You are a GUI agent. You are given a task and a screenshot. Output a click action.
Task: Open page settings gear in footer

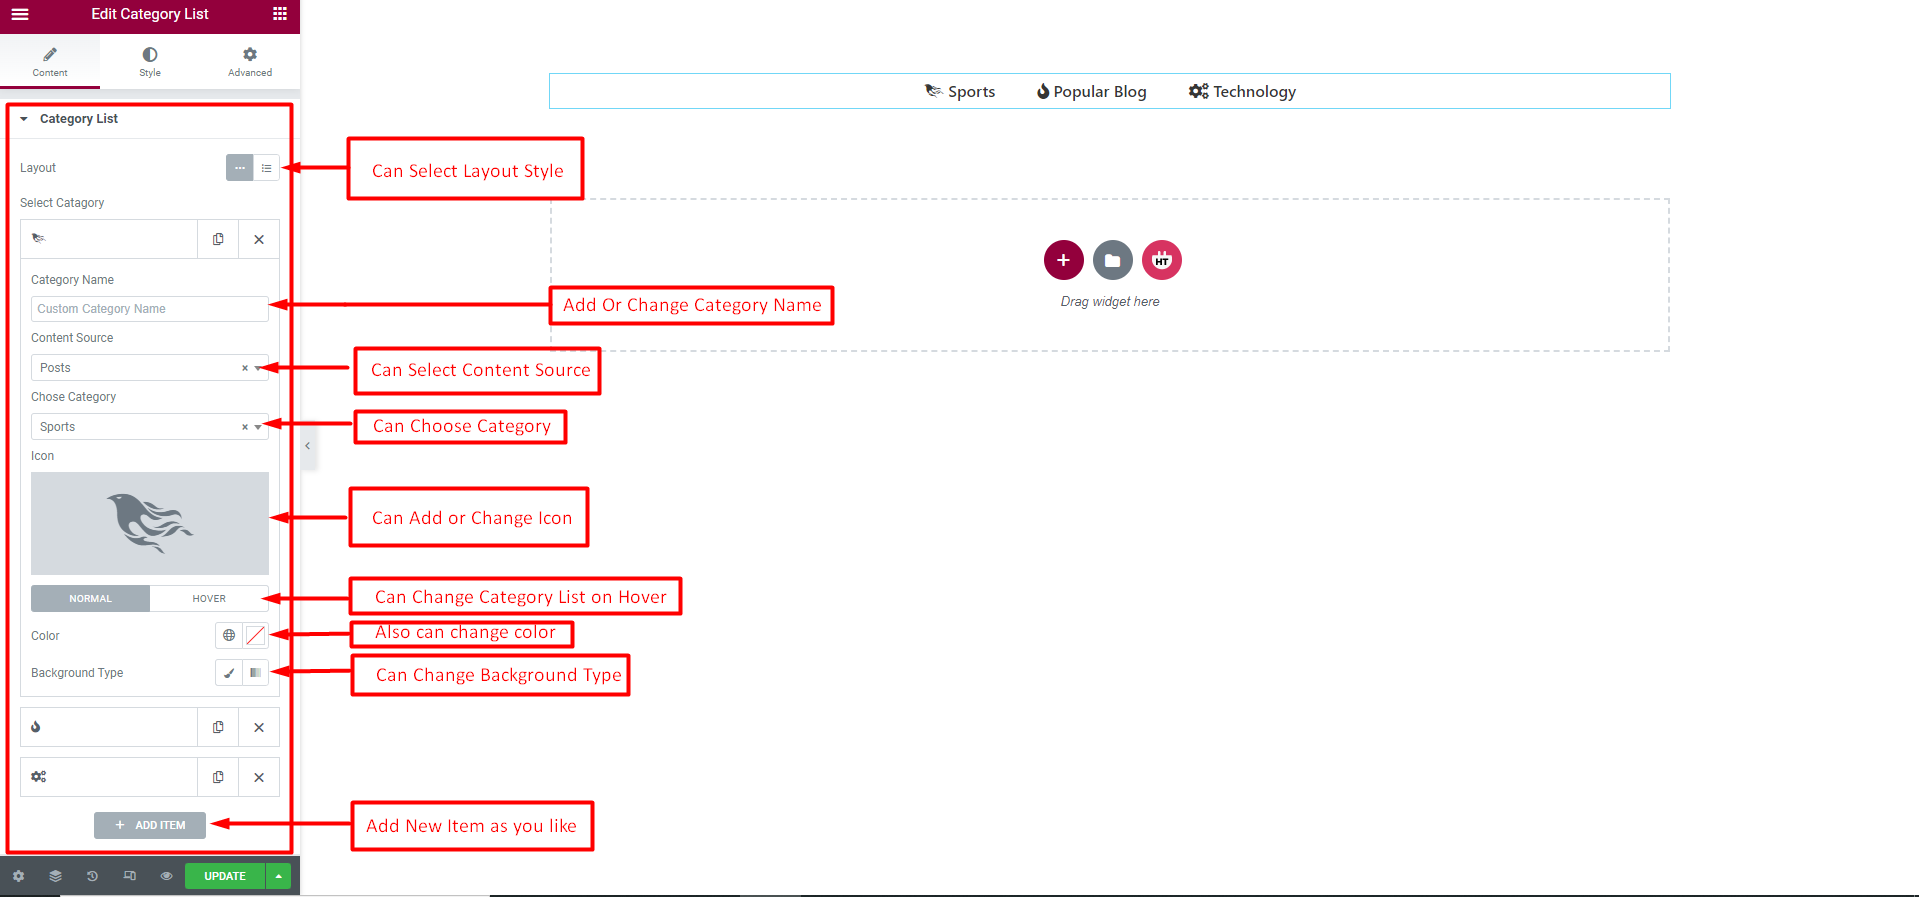point(18,876)
